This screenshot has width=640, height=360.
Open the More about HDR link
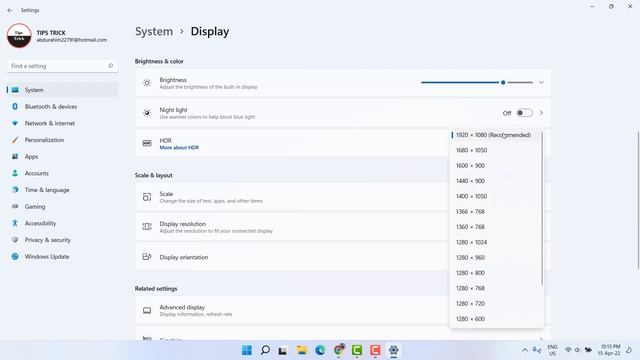(179, 148)
